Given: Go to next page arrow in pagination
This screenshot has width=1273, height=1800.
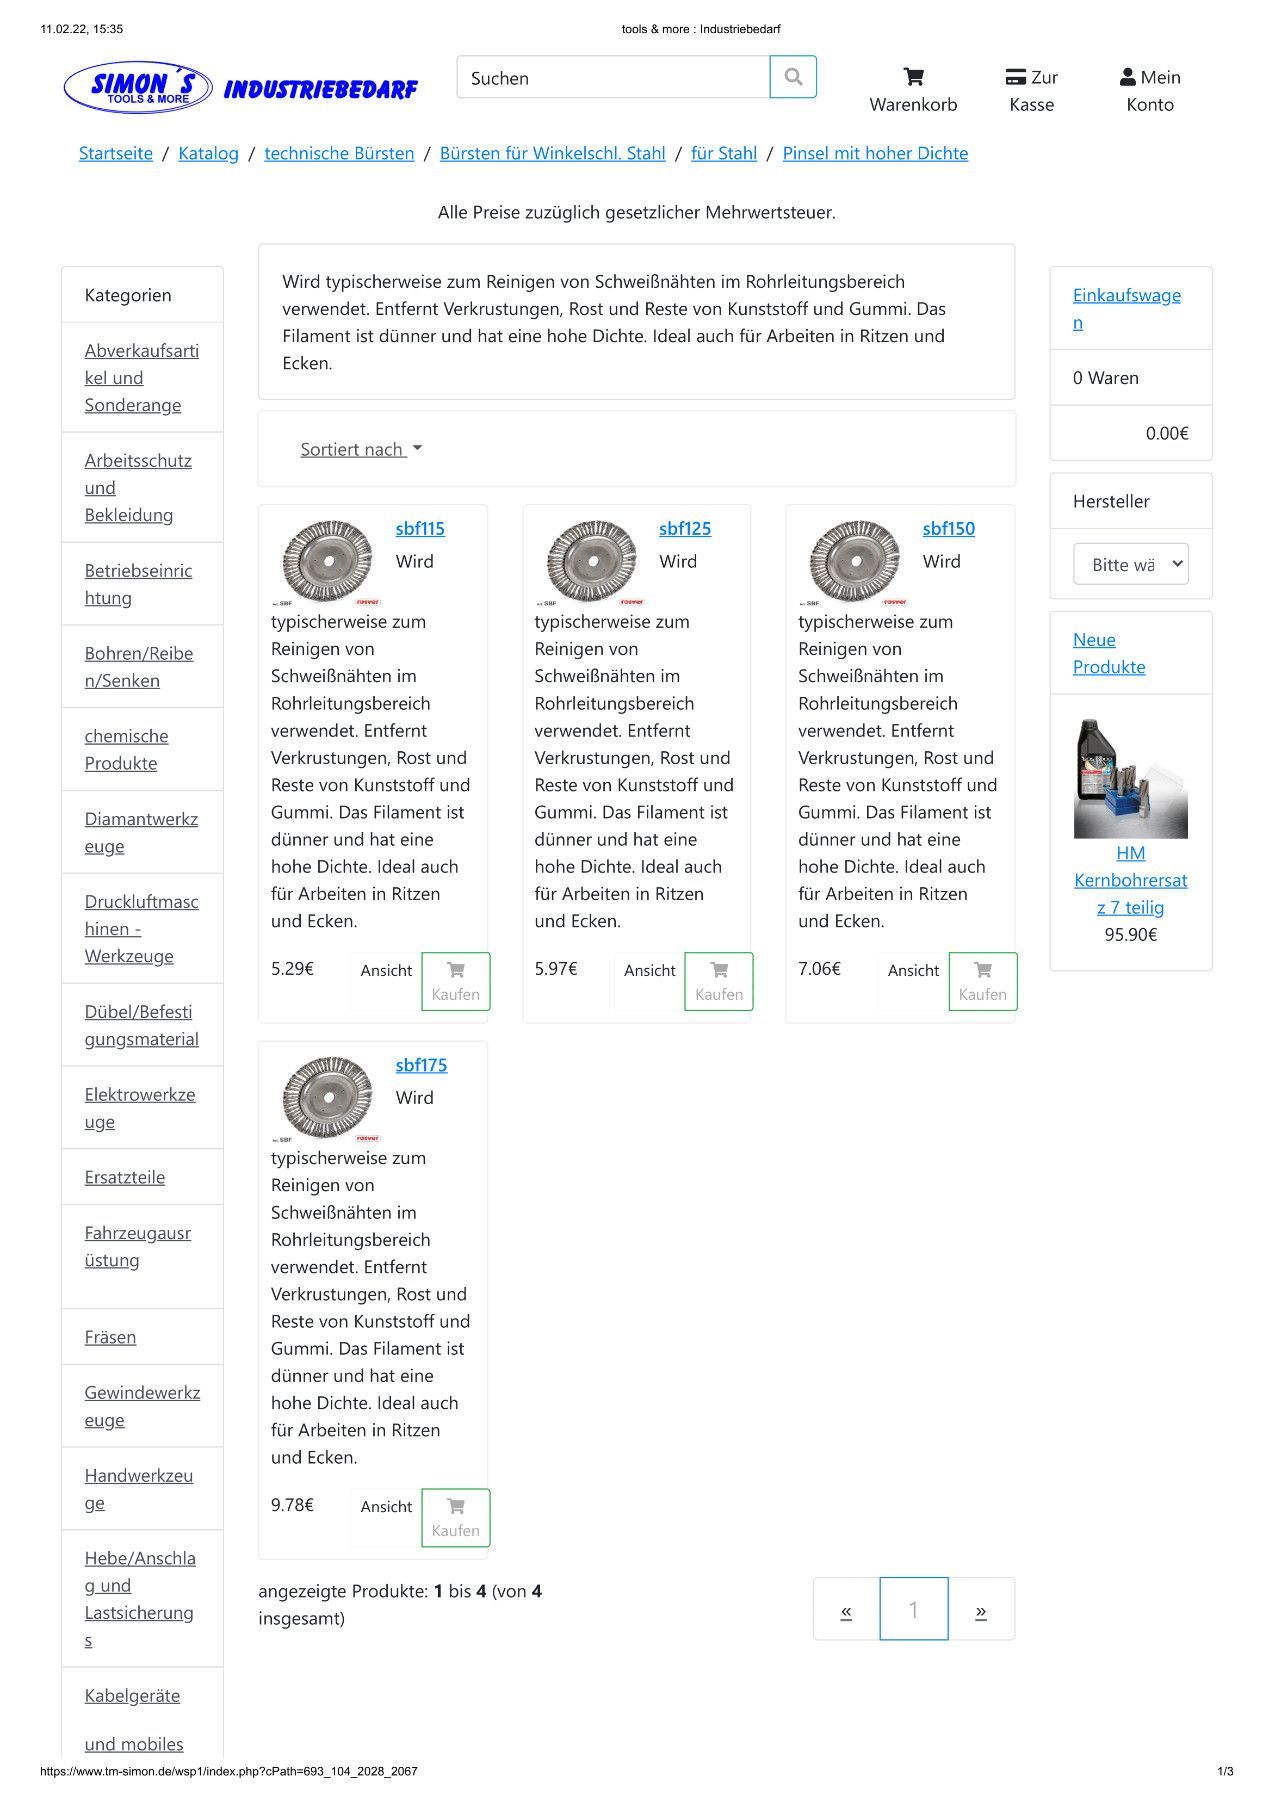Looking at the screenshot, I should [x=981, y=1609].
